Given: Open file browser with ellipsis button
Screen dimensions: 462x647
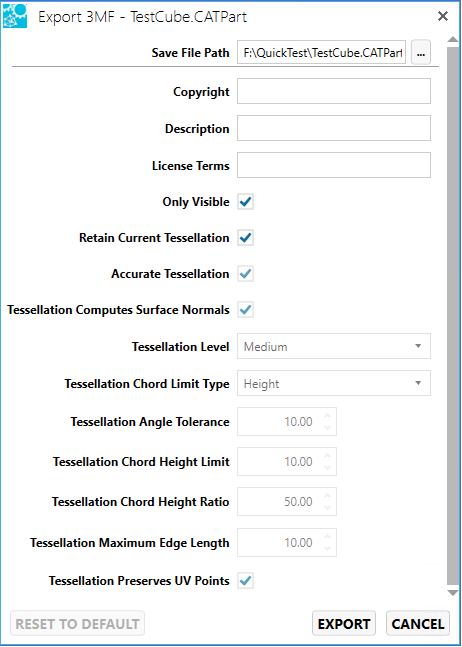Looking at the screenshot, I should [421, 52].
